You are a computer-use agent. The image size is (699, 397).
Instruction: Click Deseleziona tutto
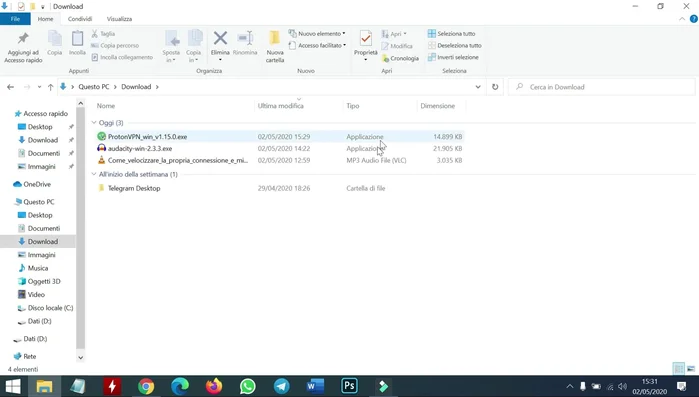454,45
